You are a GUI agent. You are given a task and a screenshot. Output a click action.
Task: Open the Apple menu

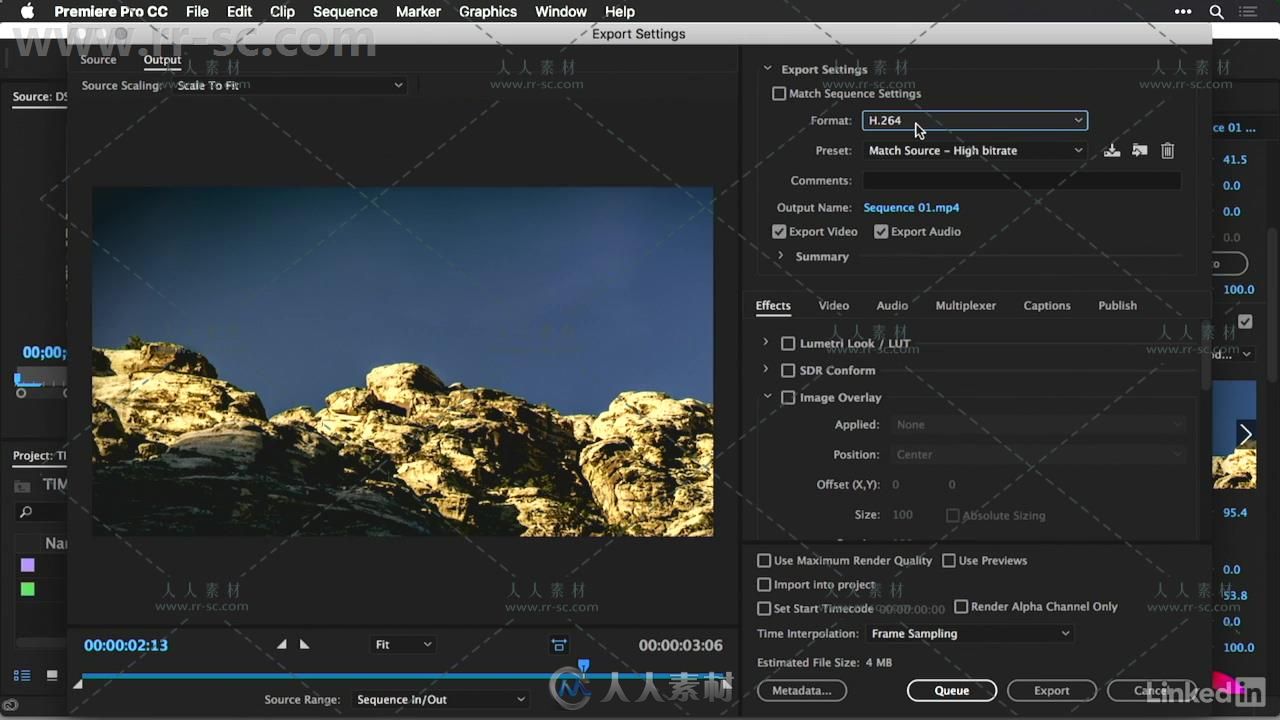pyautogui.click(x=27, y=12)
